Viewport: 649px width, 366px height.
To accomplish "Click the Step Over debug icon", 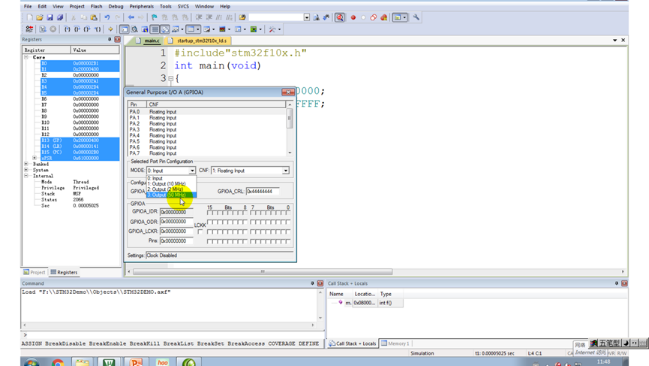I will [77, 29].
